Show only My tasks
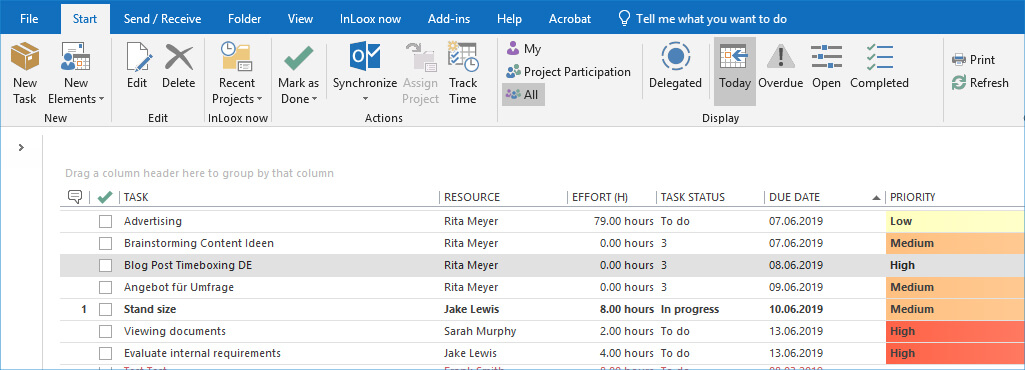Viewport: 1025px width, 370px height. [524, 49]
